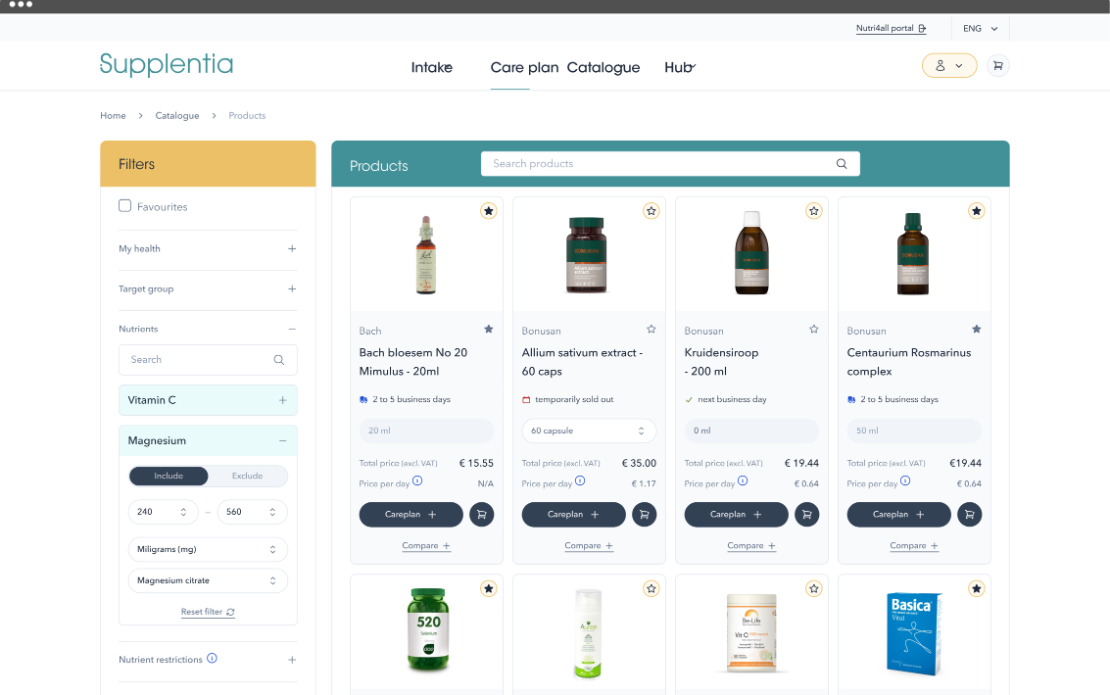This screenshot has width=1110, height=695.
Task: Compare the Centaurium Rosmarinus product
Action: 915,546
